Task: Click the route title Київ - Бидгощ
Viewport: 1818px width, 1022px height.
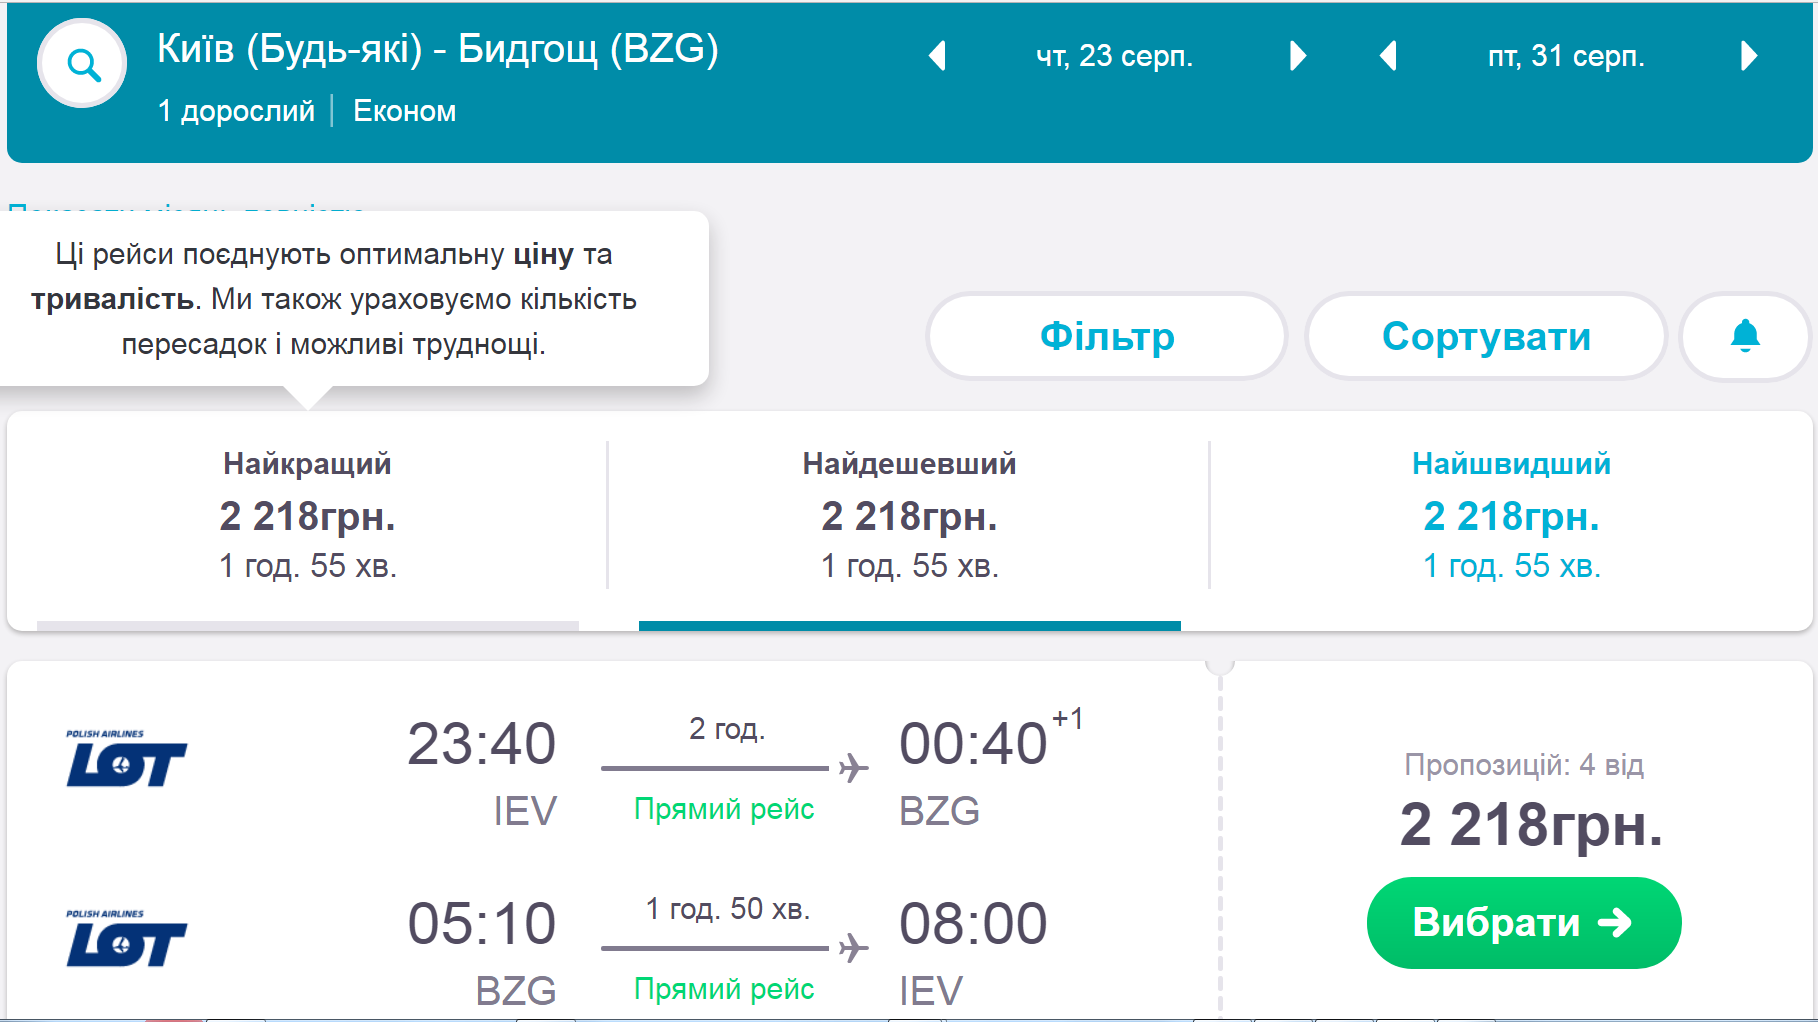Action: point(437,48)
